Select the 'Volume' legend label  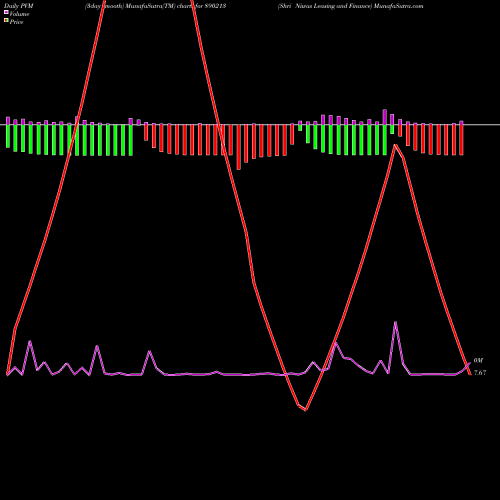[19, 14]
